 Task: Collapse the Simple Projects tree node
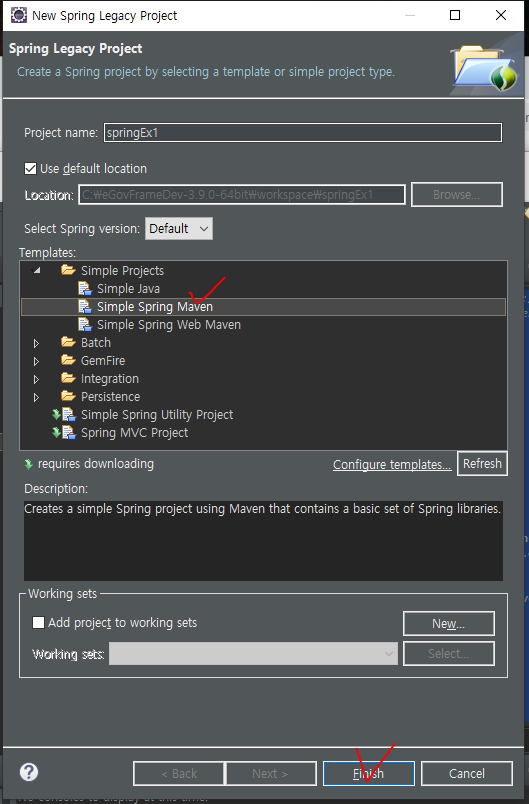point(36,270)
